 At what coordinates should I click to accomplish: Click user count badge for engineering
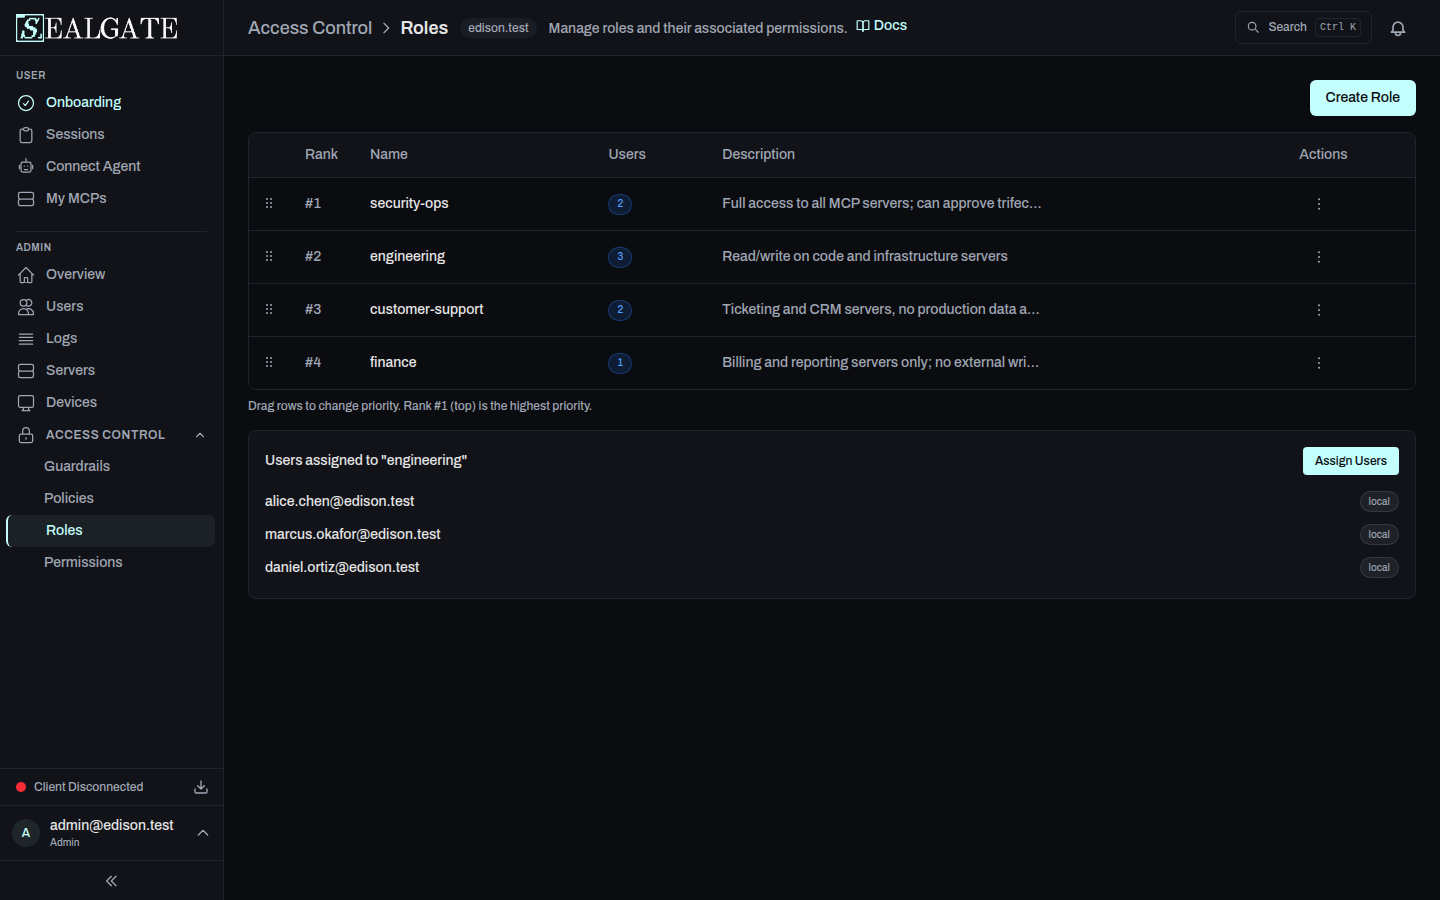tap(620, 257)
